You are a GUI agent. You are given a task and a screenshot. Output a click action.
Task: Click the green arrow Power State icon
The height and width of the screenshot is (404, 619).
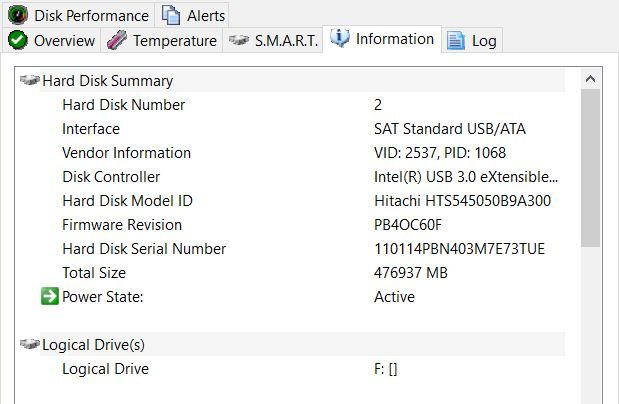tap(50, 297)
